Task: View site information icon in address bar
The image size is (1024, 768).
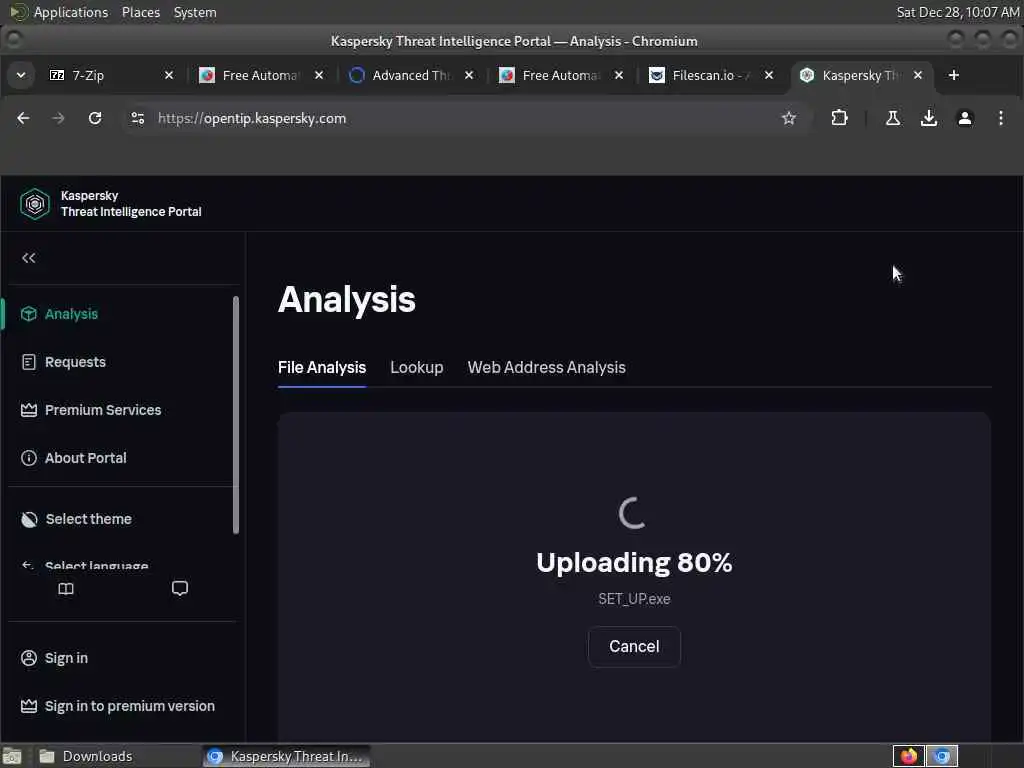Action: click(x=137, y=118)
